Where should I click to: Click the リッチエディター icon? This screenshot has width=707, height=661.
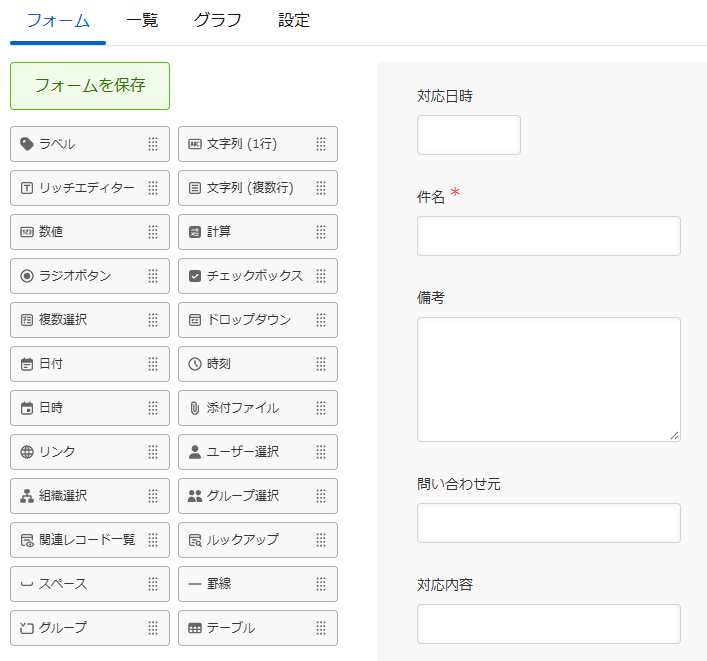27,188
